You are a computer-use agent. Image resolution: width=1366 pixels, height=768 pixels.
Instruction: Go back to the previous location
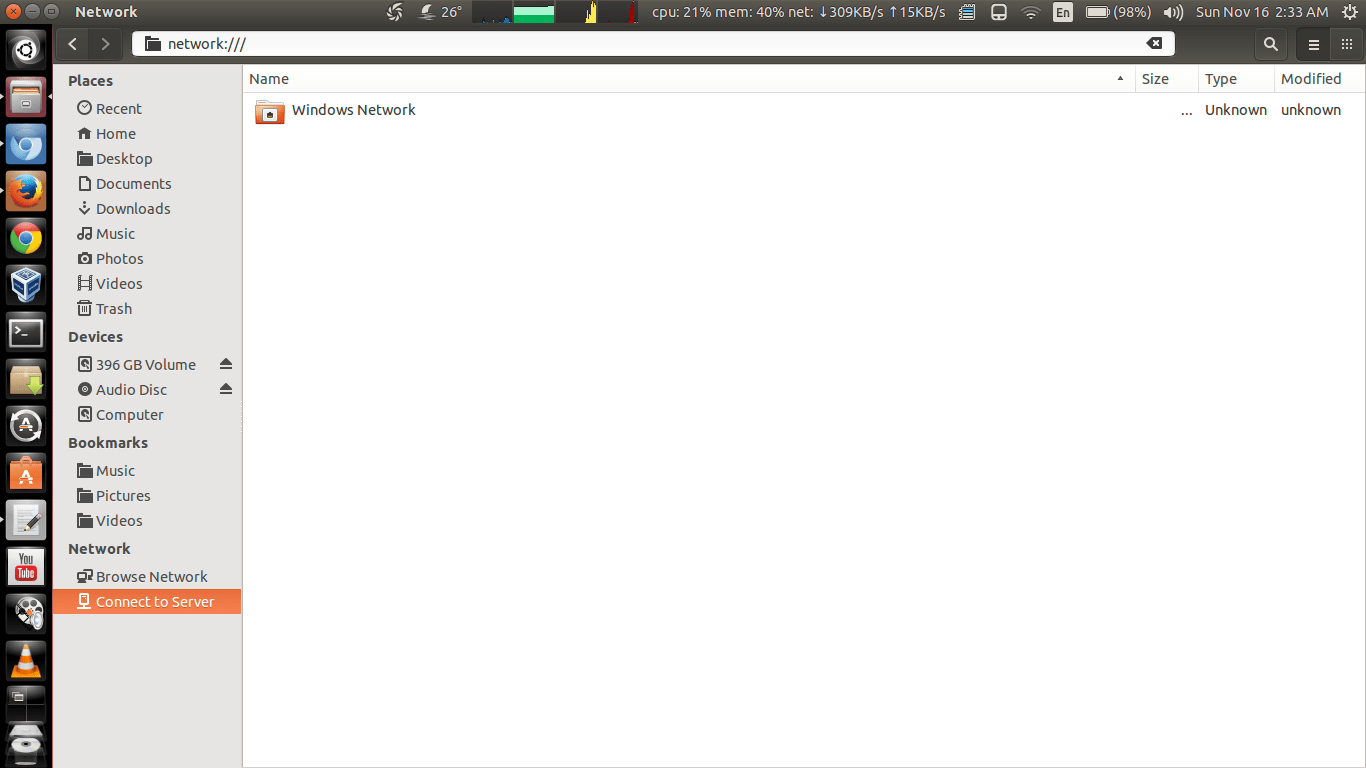(73, 44)
